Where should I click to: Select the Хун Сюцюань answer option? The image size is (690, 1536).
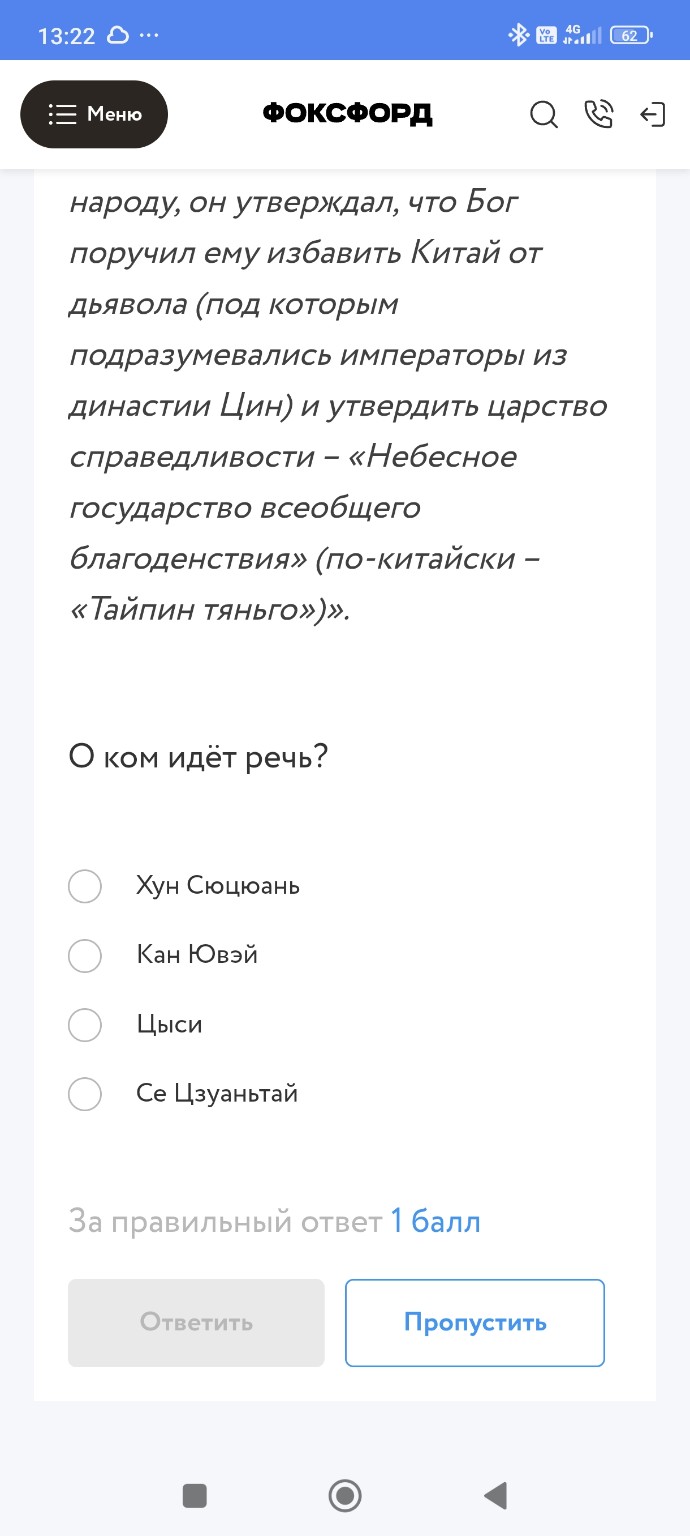[x=85, y=886]
